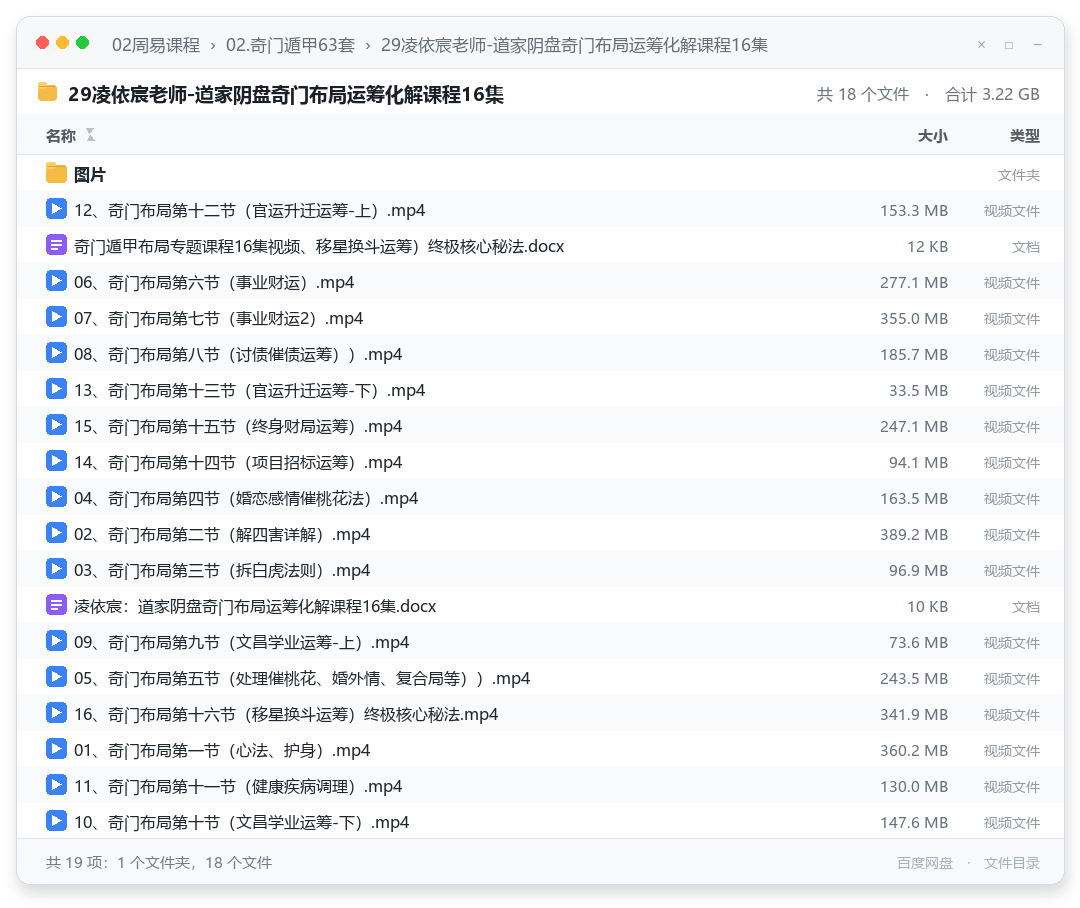Sort the list by 名称 column
The width and height of the screenshot is (1080, 908).
pyautogui.click(x=61, y=136)
